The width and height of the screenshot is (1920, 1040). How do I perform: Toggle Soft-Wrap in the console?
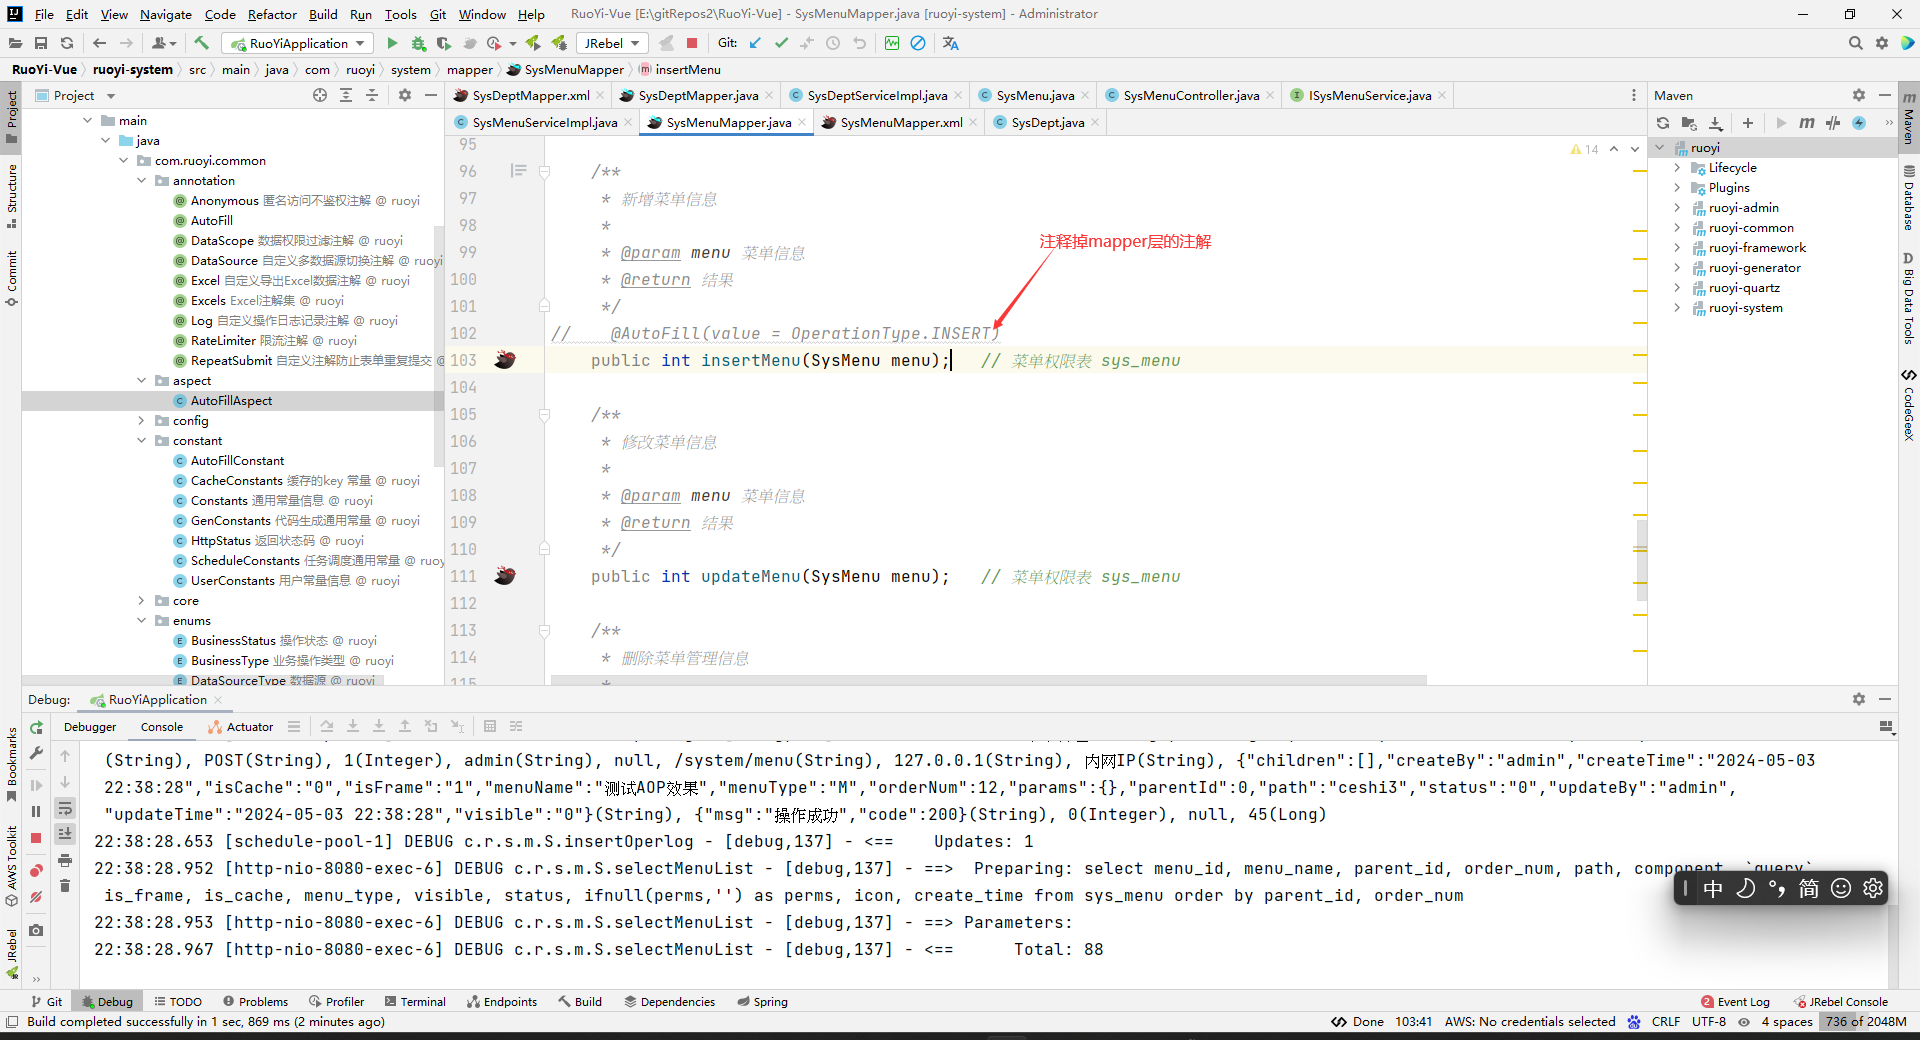click(x=65, y=808)
